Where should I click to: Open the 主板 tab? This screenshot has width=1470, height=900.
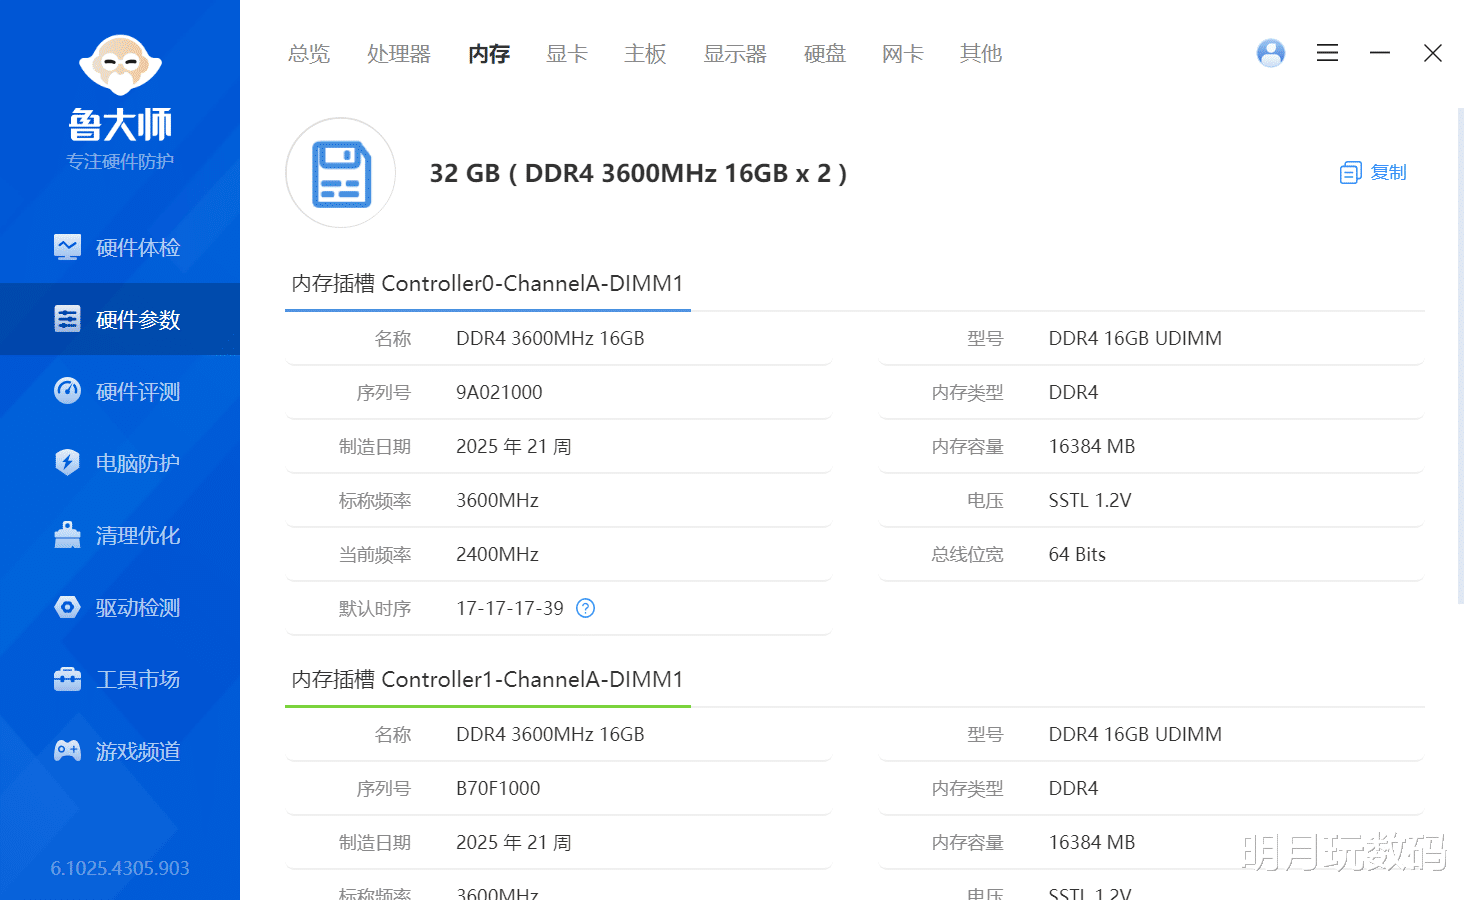645,54
